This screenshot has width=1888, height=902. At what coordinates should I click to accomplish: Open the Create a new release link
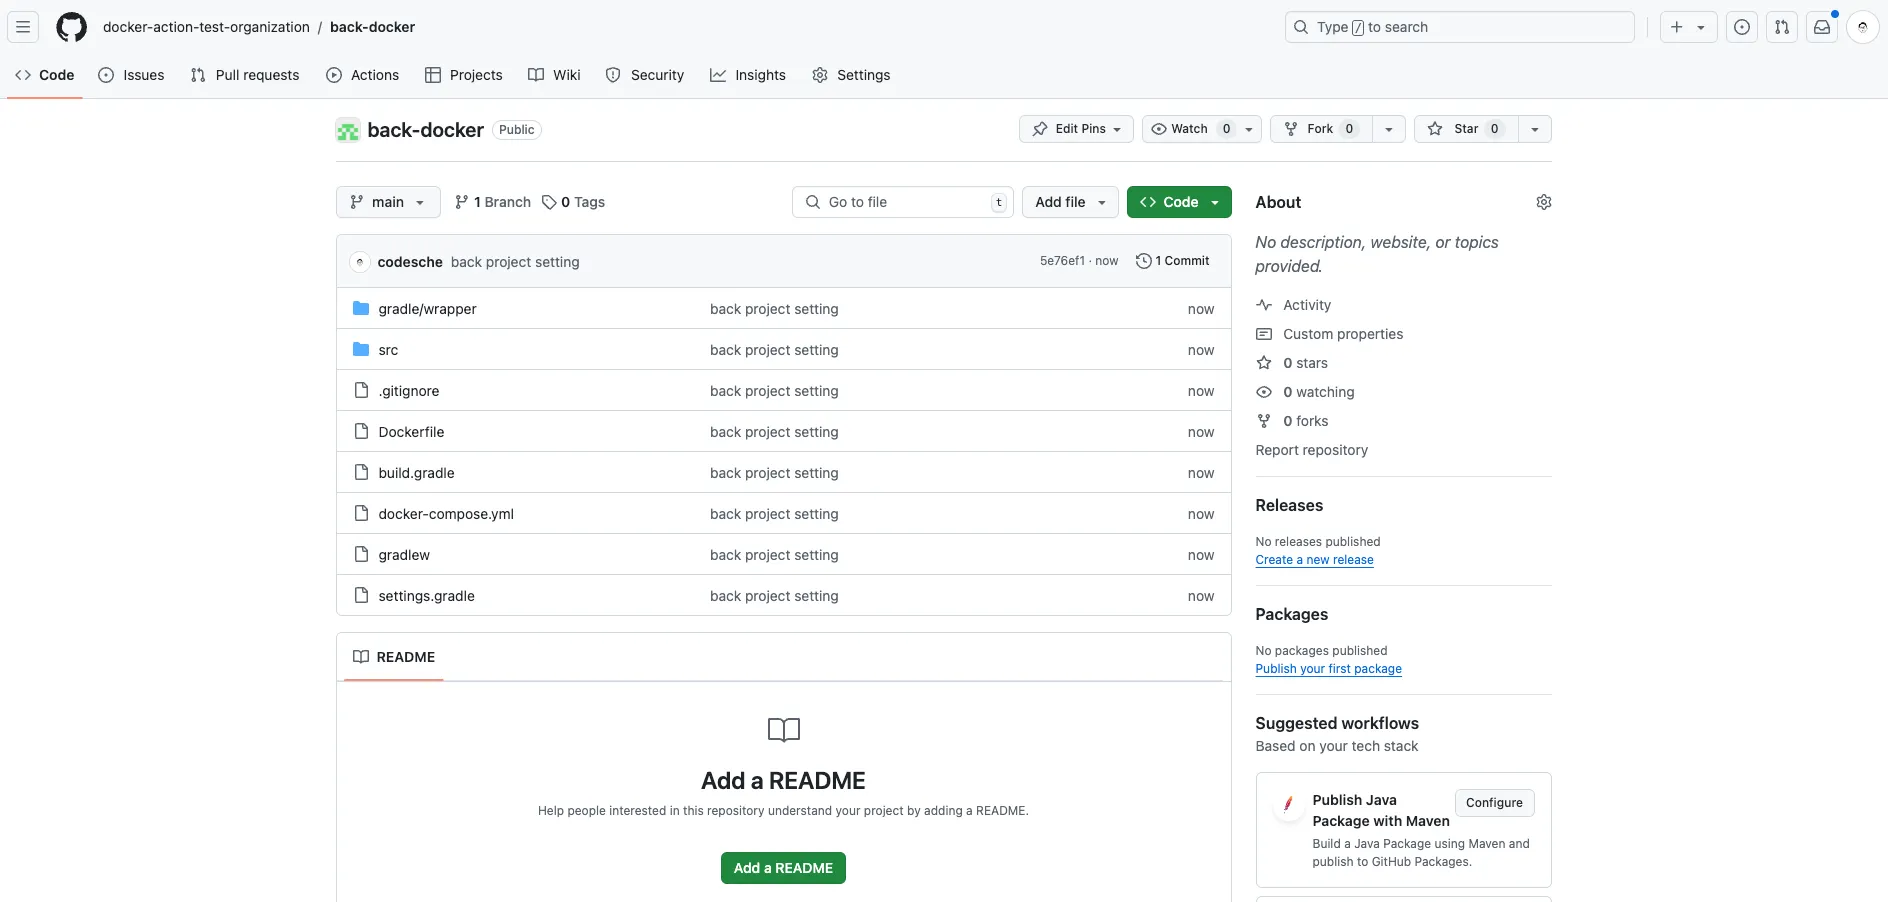(1314, 560)
